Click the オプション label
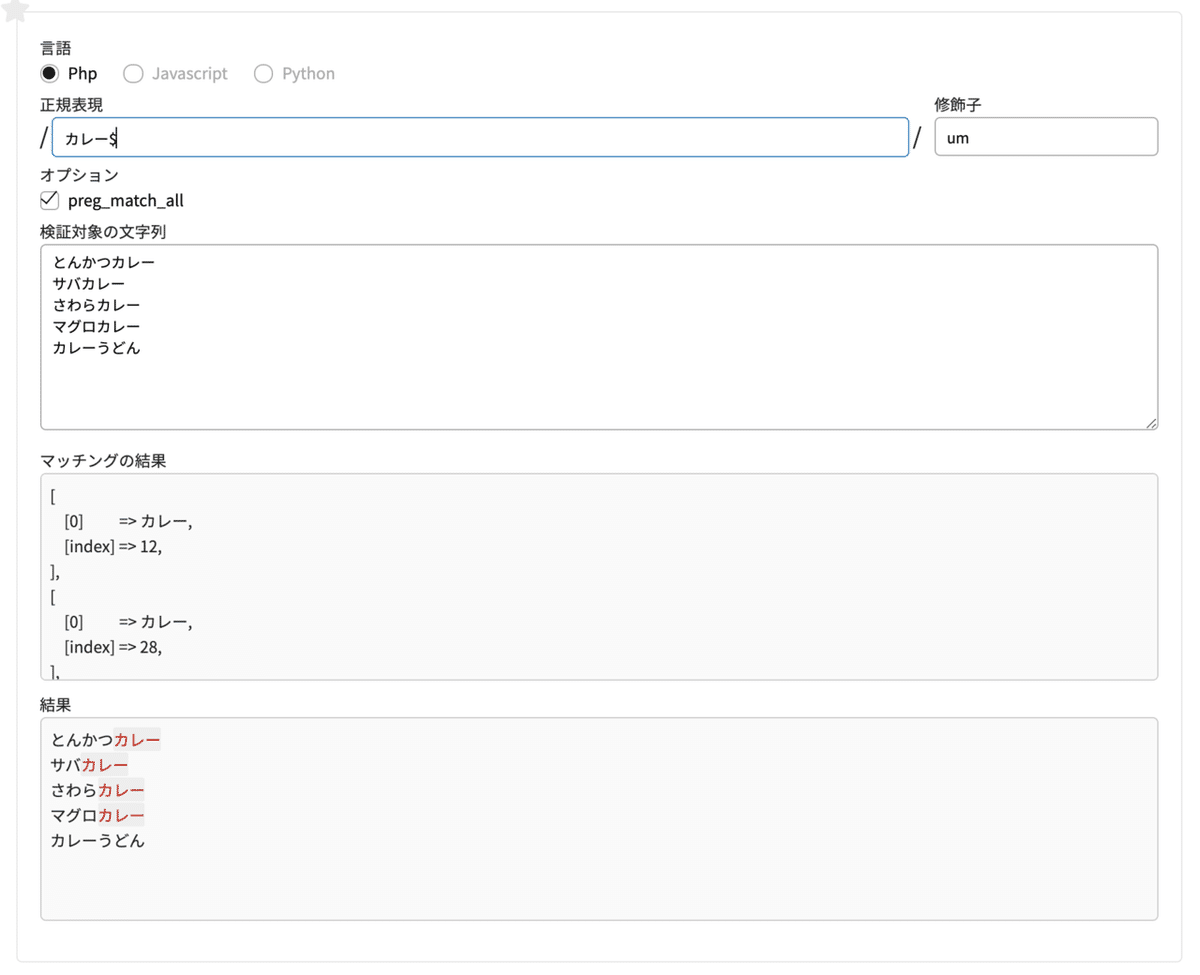The height and width of the screenshot is (975, 1200). 79,176
